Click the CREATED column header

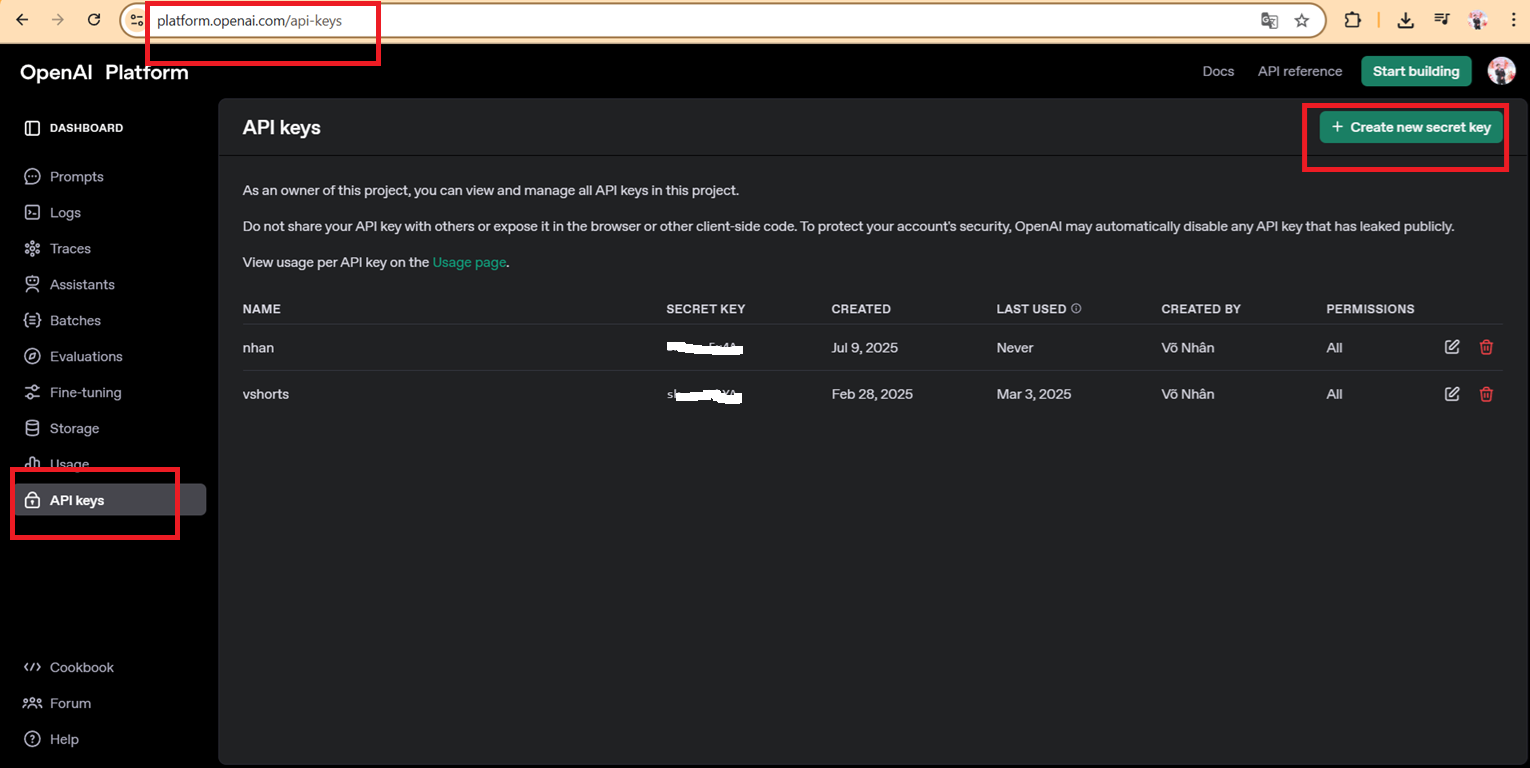tap(861, 309)
